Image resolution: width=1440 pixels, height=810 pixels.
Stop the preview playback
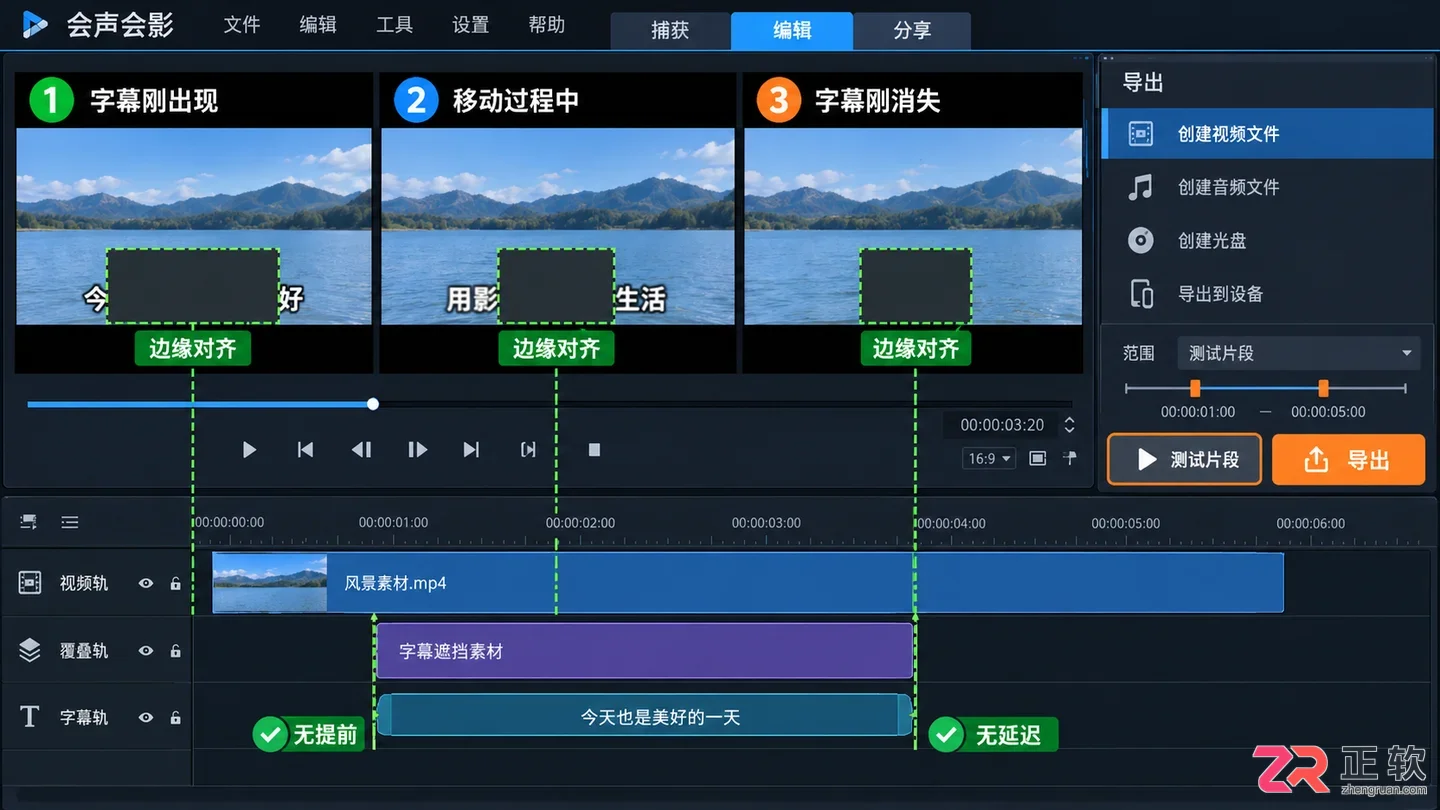click(x=594, y=450)
